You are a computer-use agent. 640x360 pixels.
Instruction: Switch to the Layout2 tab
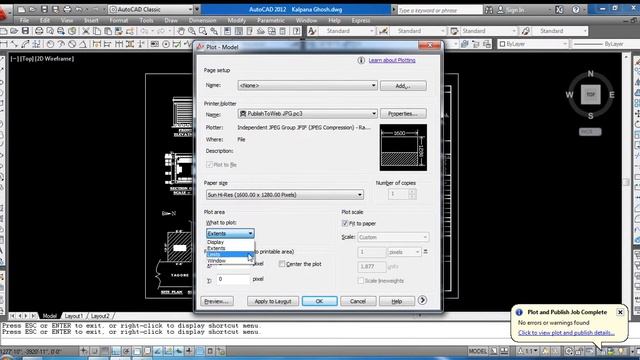click(100, 316)
